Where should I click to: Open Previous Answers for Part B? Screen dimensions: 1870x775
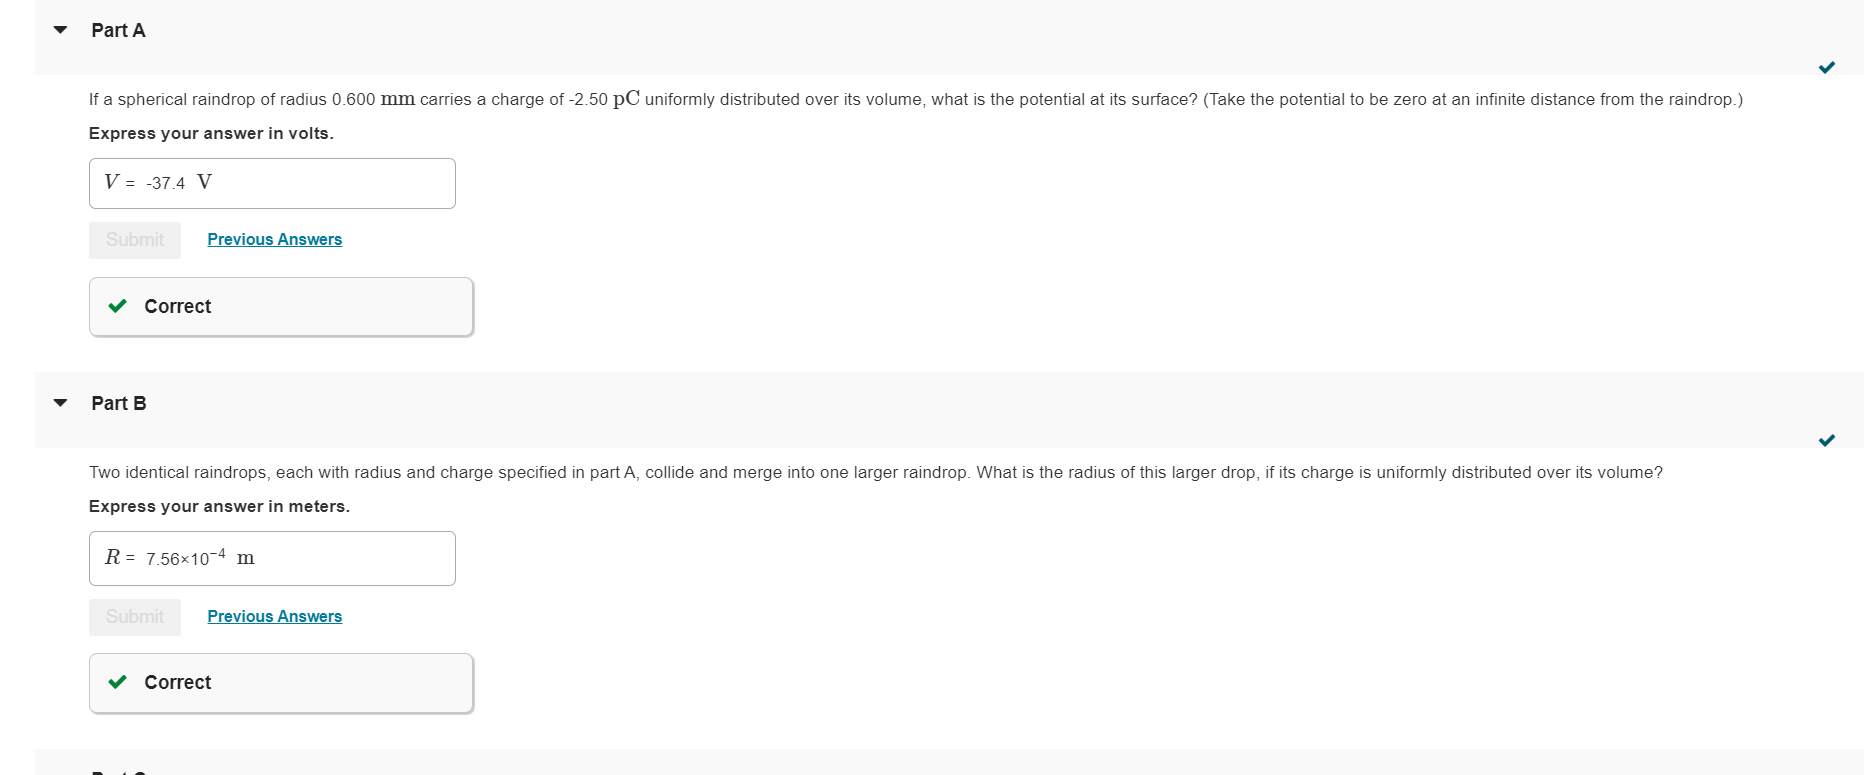tap(274, 616)
